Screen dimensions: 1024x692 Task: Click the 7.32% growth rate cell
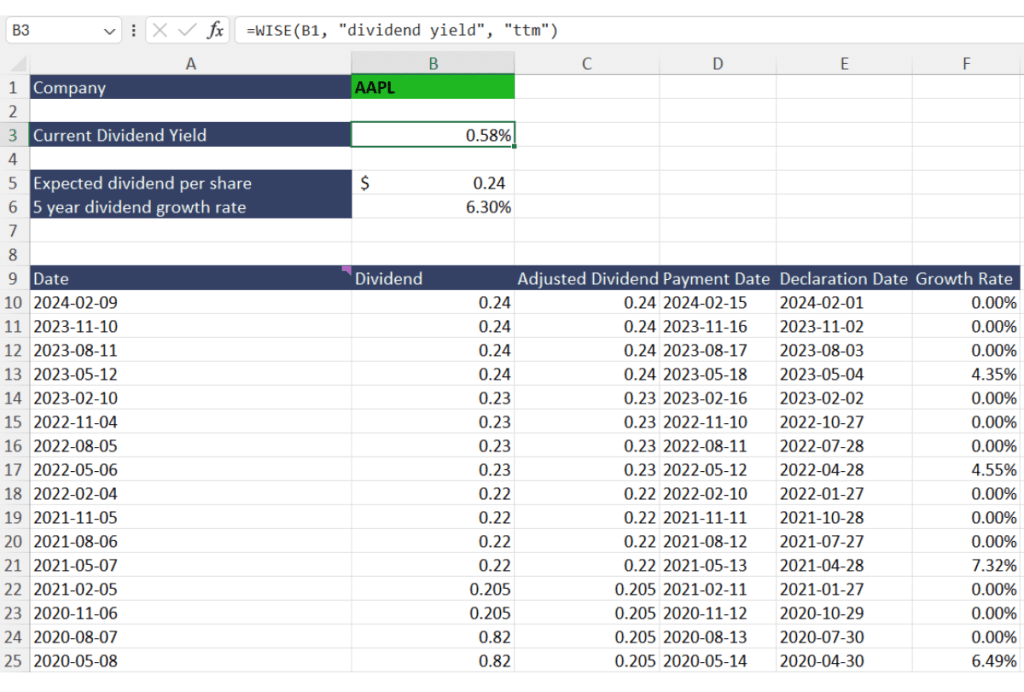click(x=966, y=566)
